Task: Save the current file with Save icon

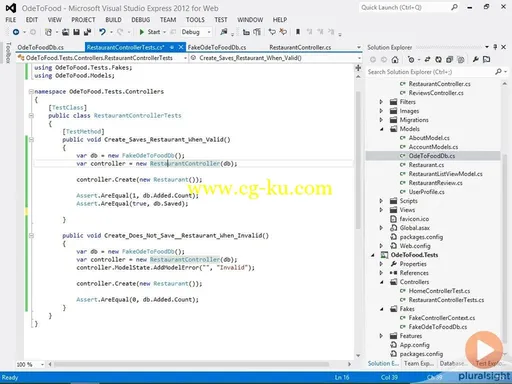Action: tap(76, 32)
